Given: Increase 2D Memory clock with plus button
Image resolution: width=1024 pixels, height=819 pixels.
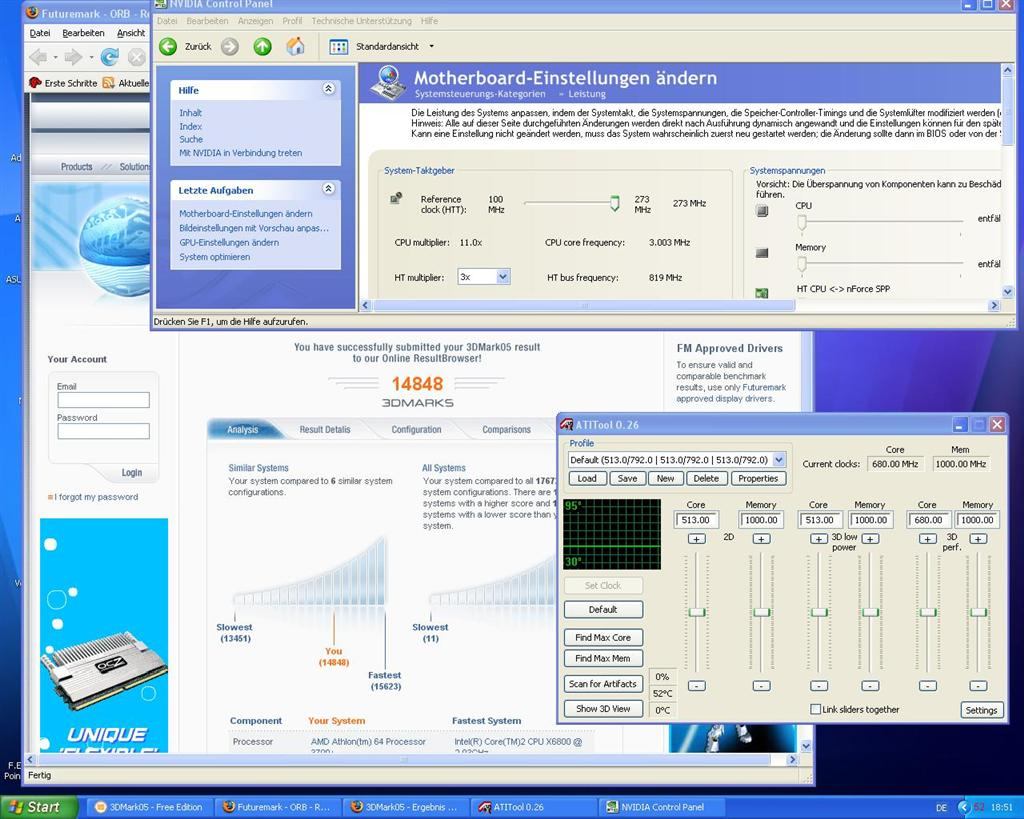Looking at the screenshot, I should point(761,539).
